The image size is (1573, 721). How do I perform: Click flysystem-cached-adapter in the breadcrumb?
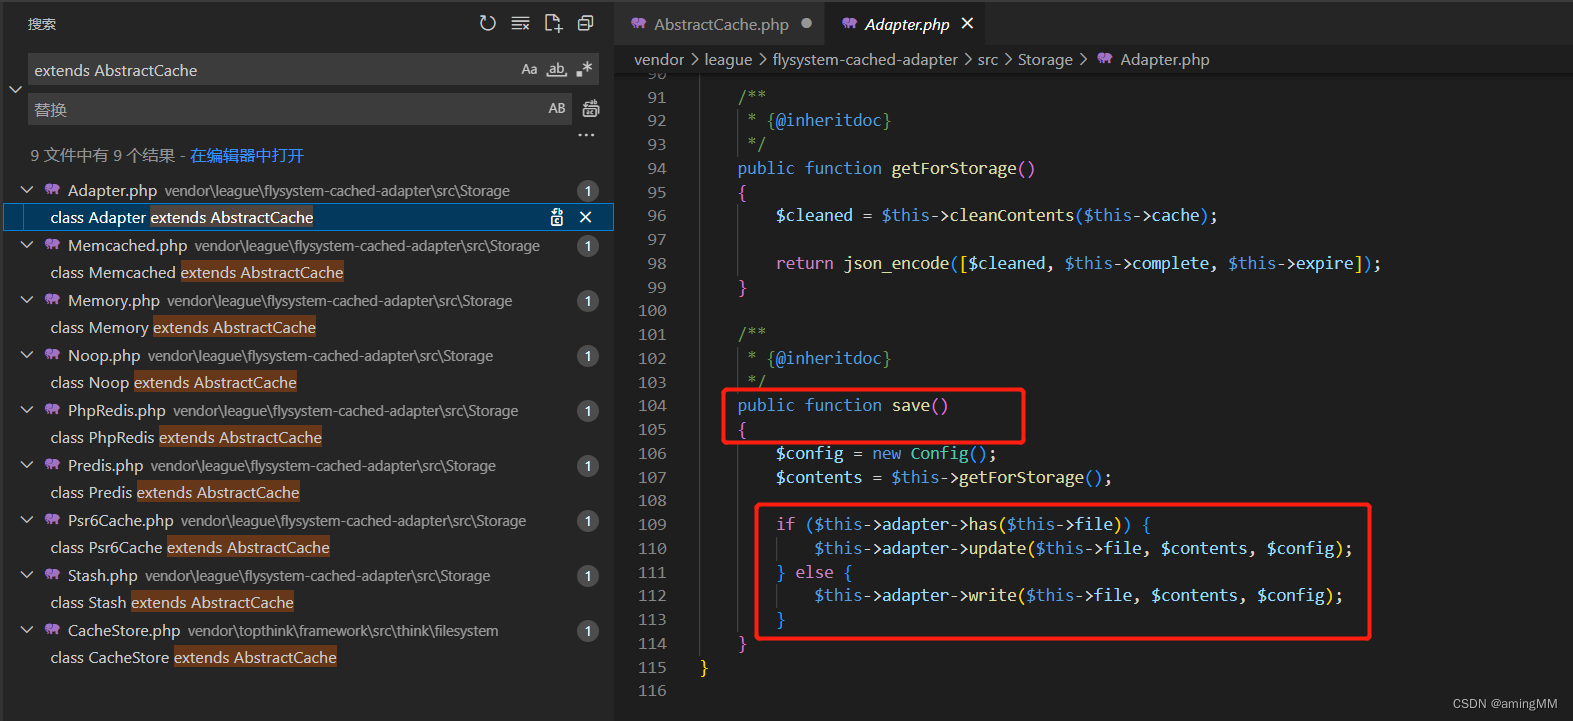pyautogui.click(x=865, y=60)
